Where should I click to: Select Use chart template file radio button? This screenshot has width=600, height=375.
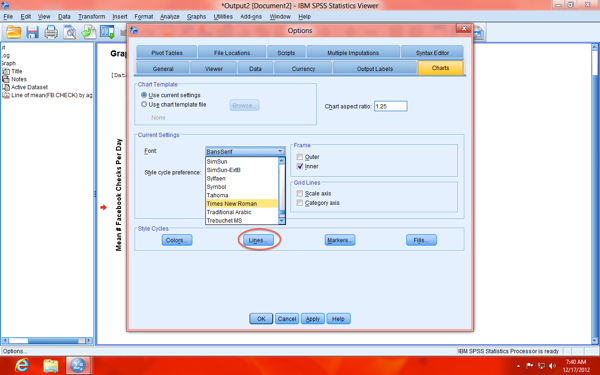pyautogui.click(x=144, y=104)
